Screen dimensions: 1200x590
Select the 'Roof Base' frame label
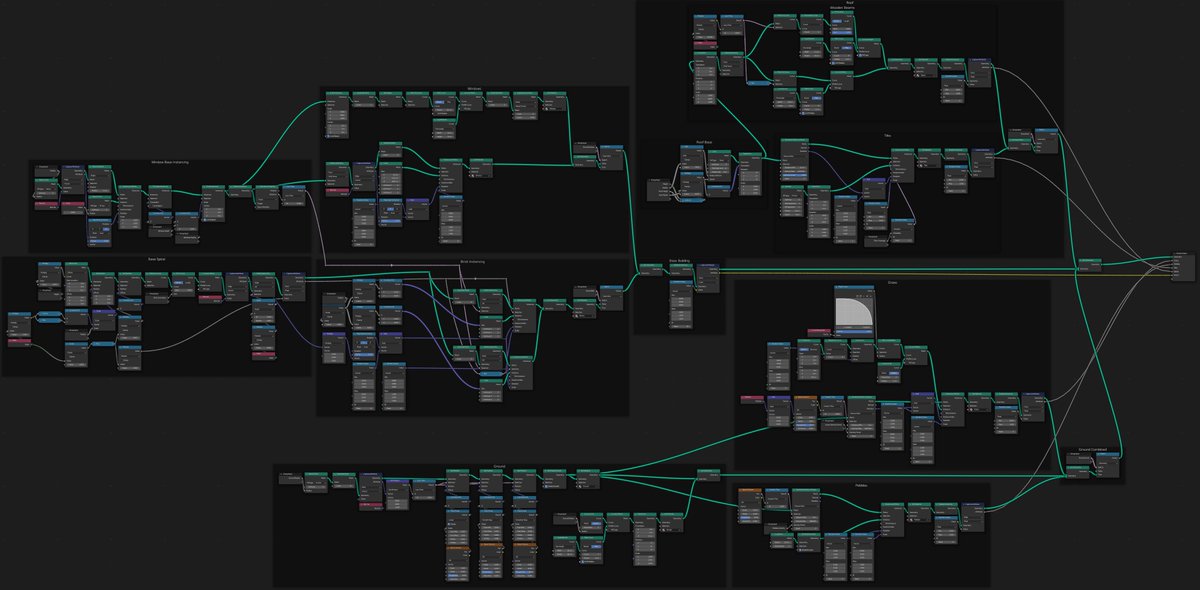tap(704, 142)
